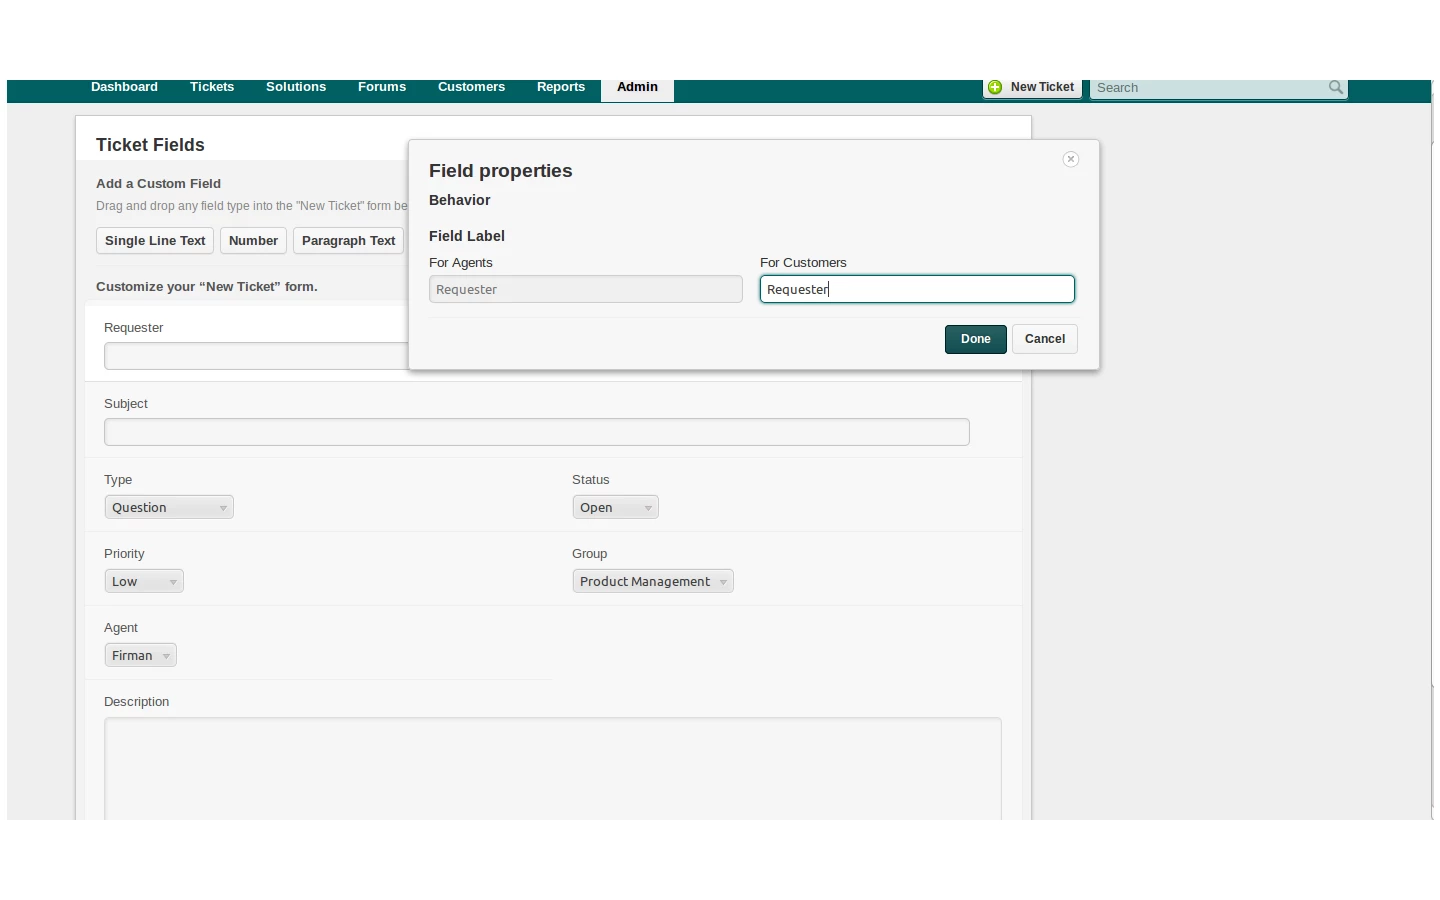The height and width of the screenshot is (900, 1440).
Task: Click the Type field label
Action: click(118, 480)
